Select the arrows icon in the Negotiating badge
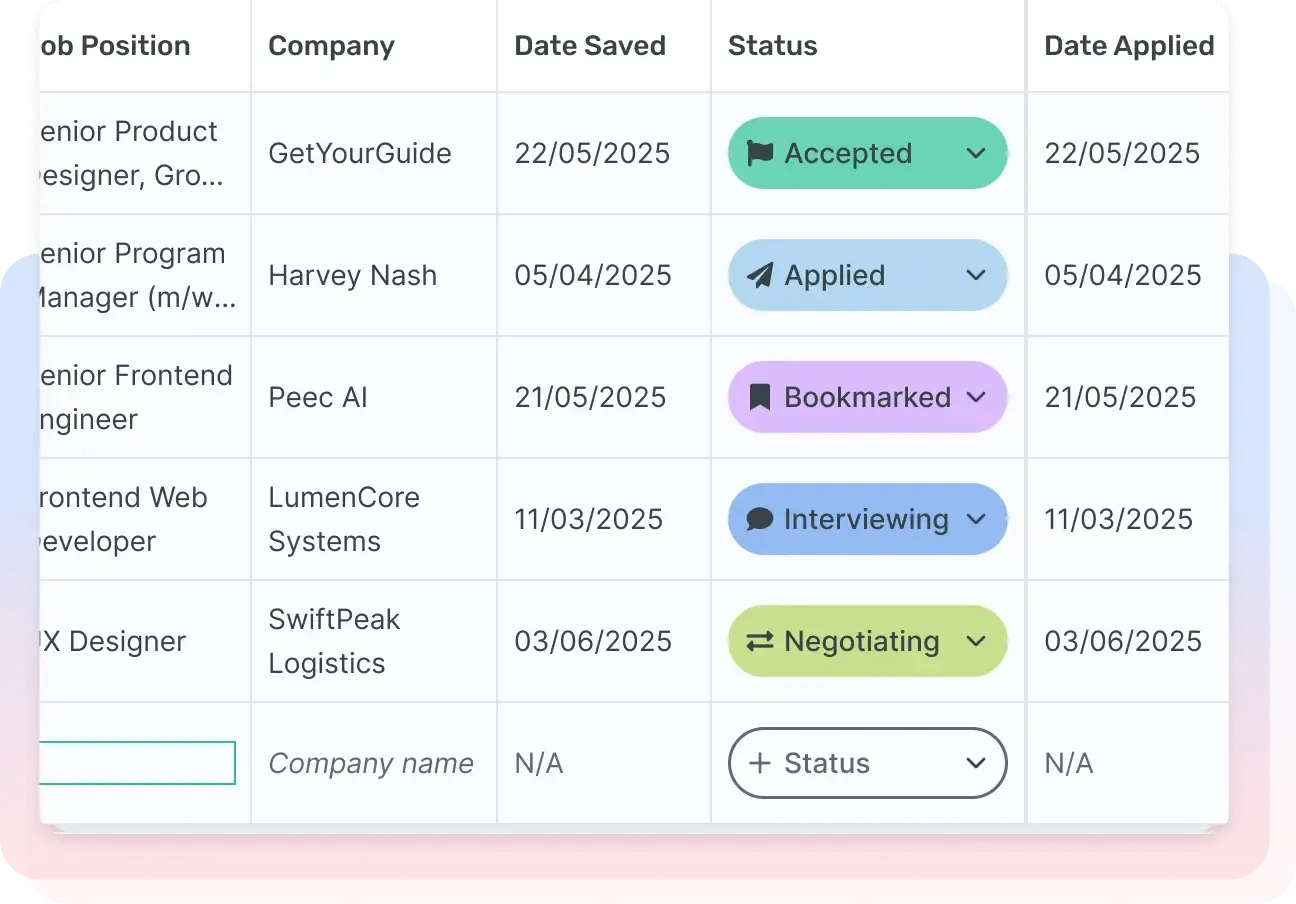 [759, 641]
